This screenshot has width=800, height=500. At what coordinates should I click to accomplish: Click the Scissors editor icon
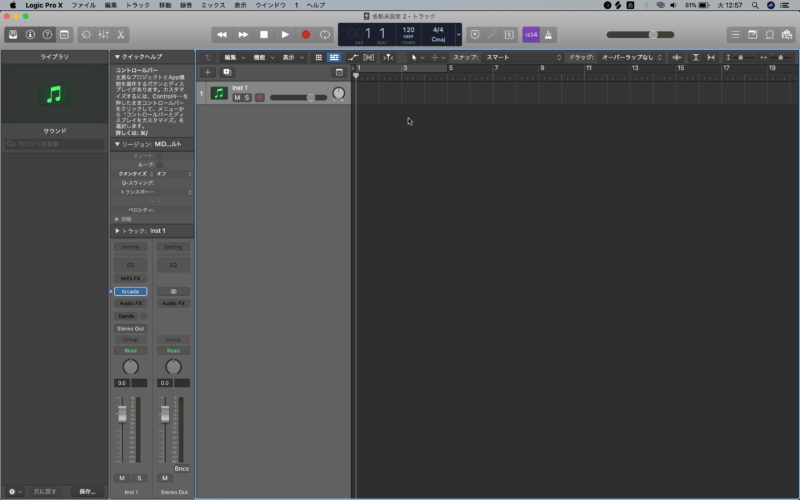coord(122,35)
